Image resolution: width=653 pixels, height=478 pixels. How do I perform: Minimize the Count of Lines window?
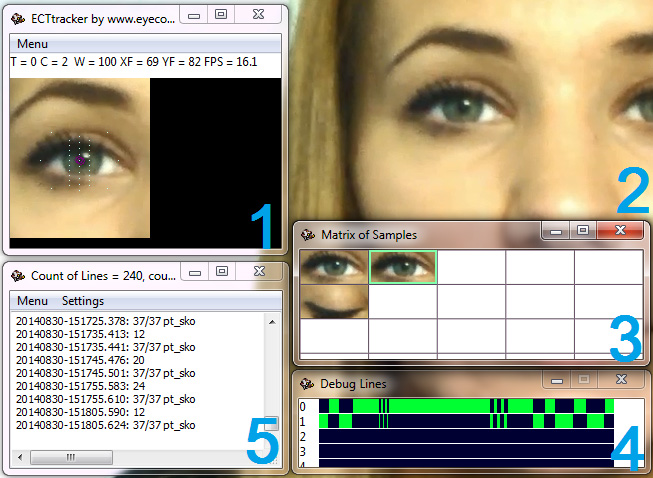[195, 271]
